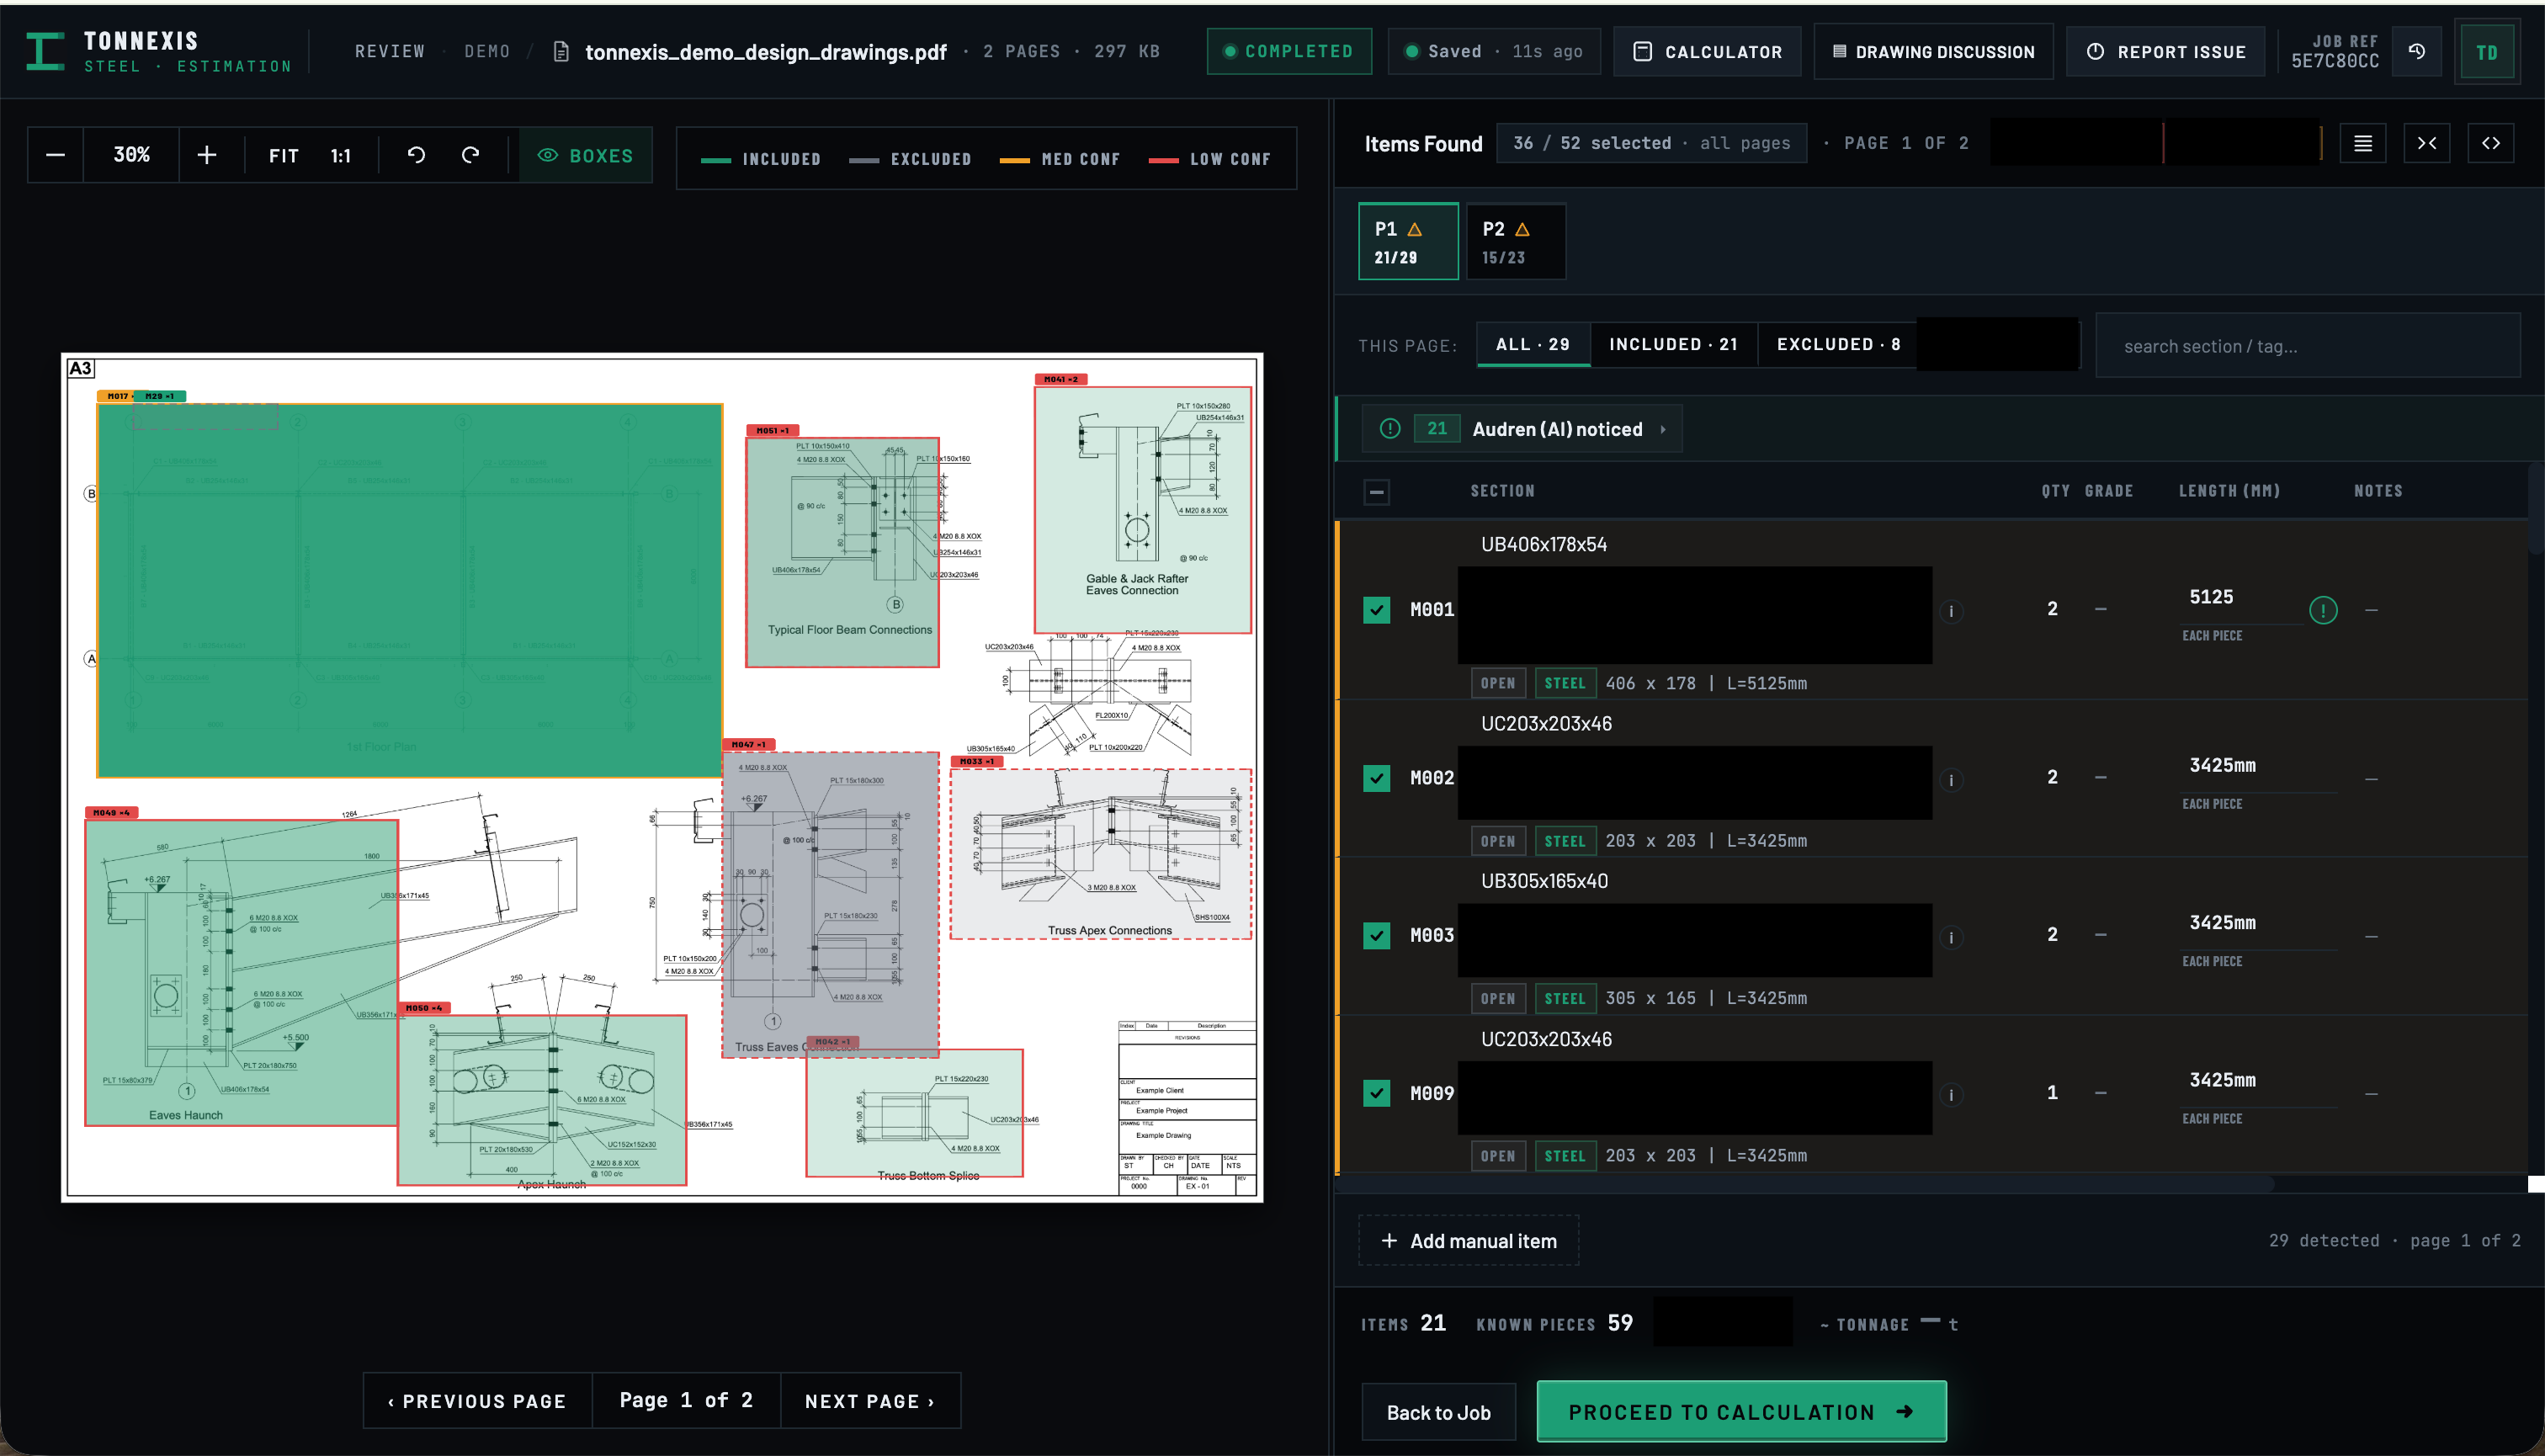
Task: Focus the search section / tag field
Action: coord(2308,346)
